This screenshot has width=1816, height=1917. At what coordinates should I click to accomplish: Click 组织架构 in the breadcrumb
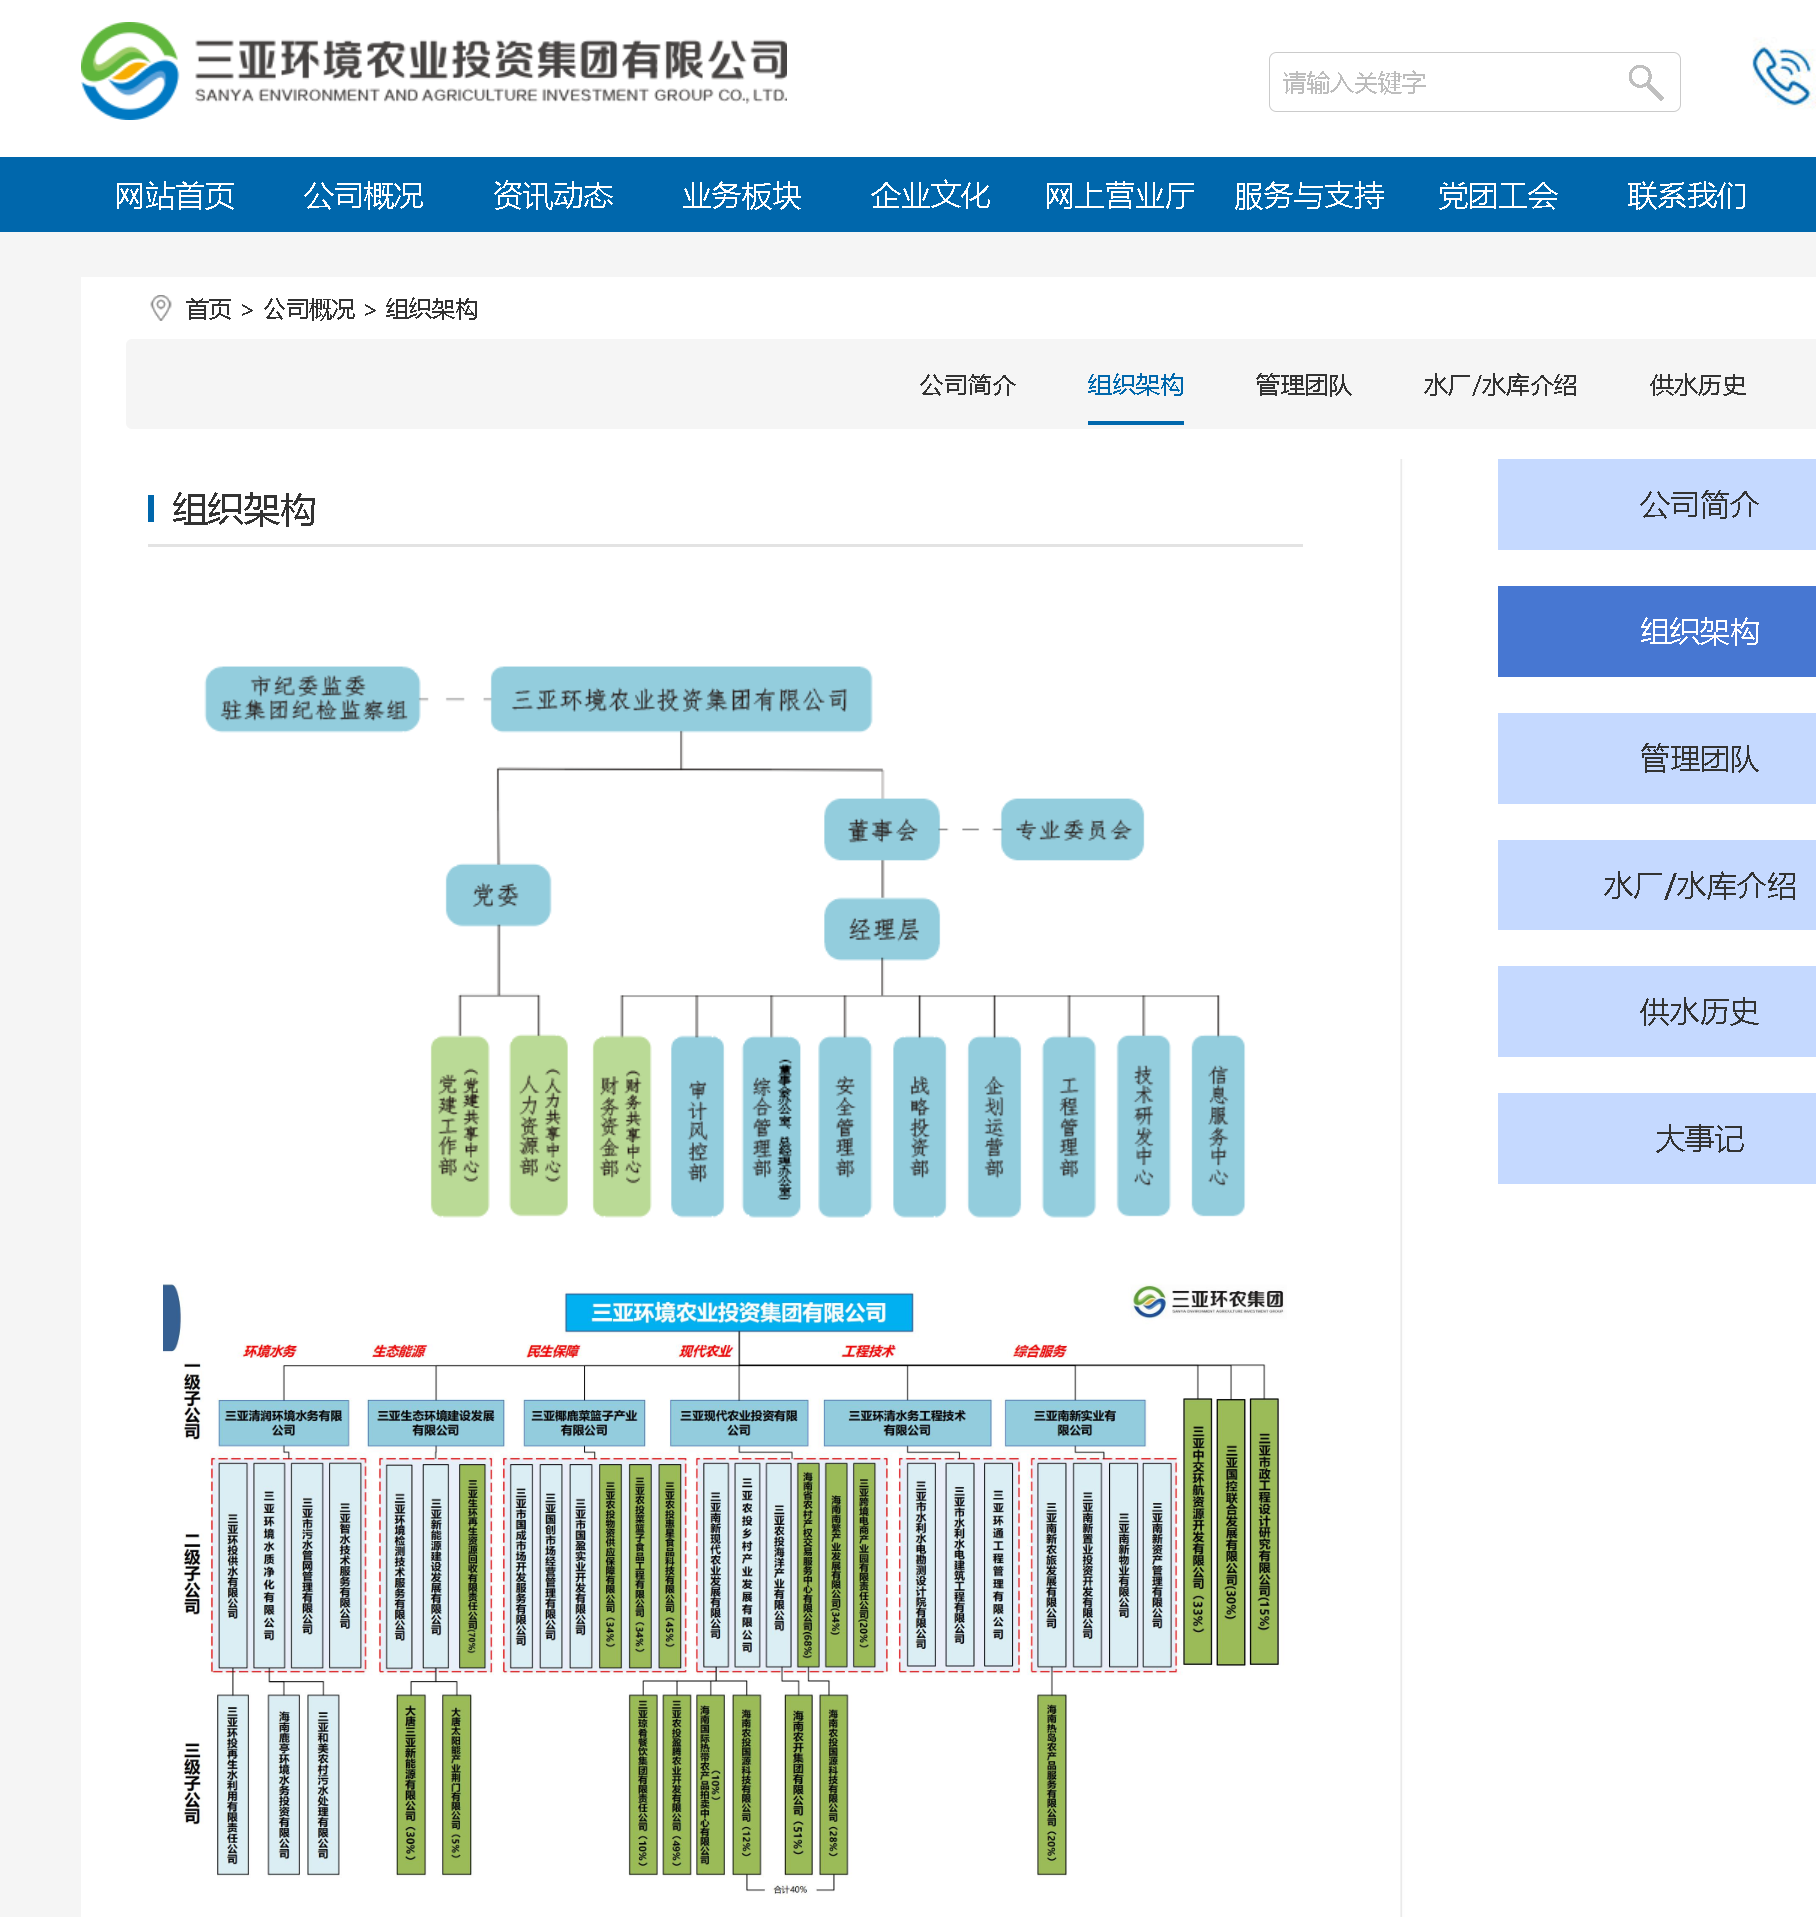[432, 309]
